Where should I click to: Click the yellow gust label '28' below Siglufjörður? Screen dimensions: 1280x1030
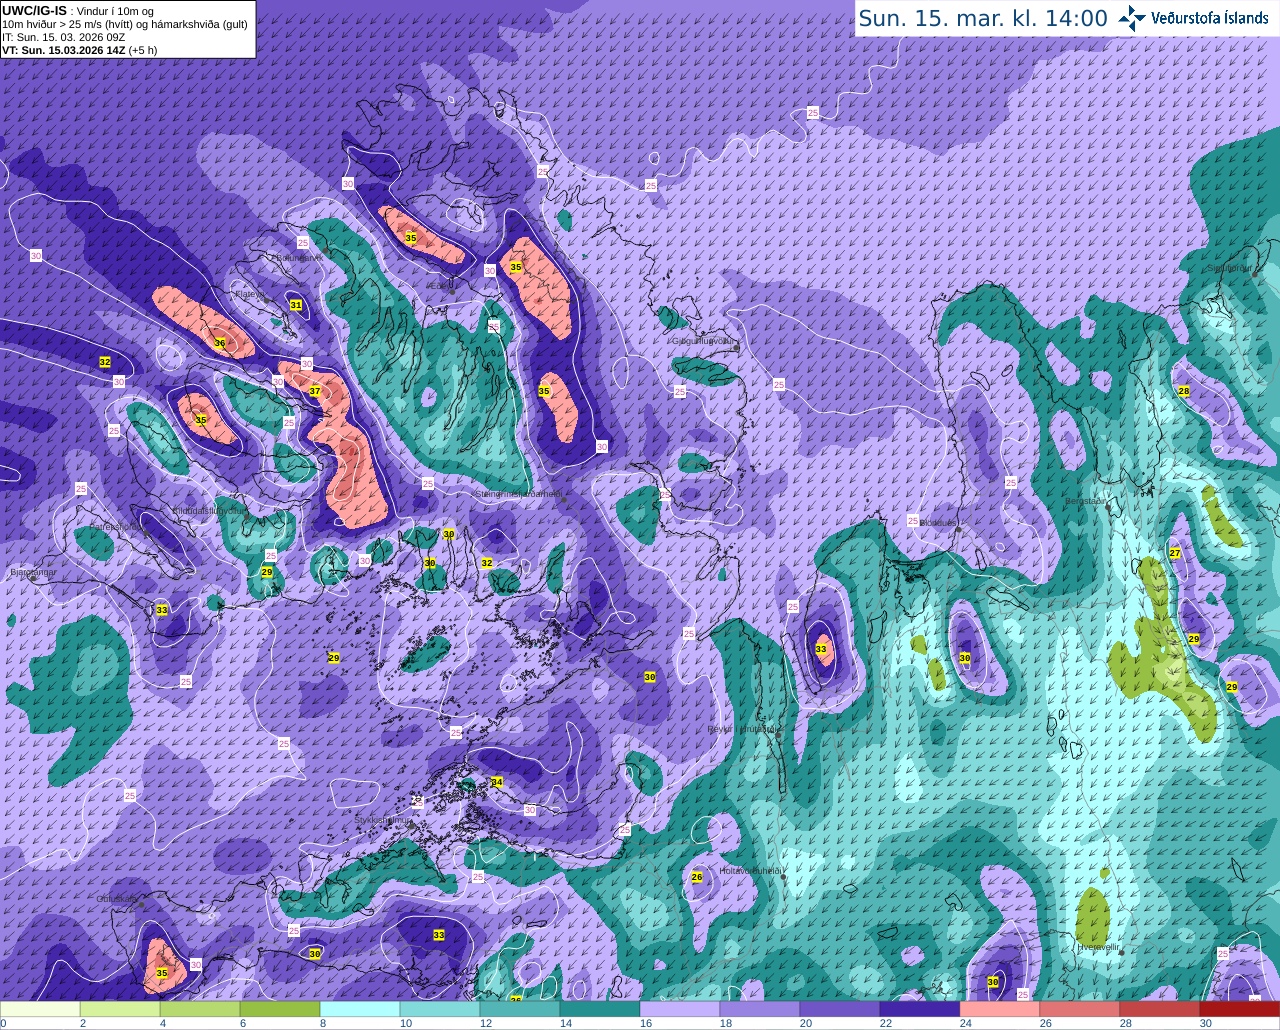(1184, 391)
